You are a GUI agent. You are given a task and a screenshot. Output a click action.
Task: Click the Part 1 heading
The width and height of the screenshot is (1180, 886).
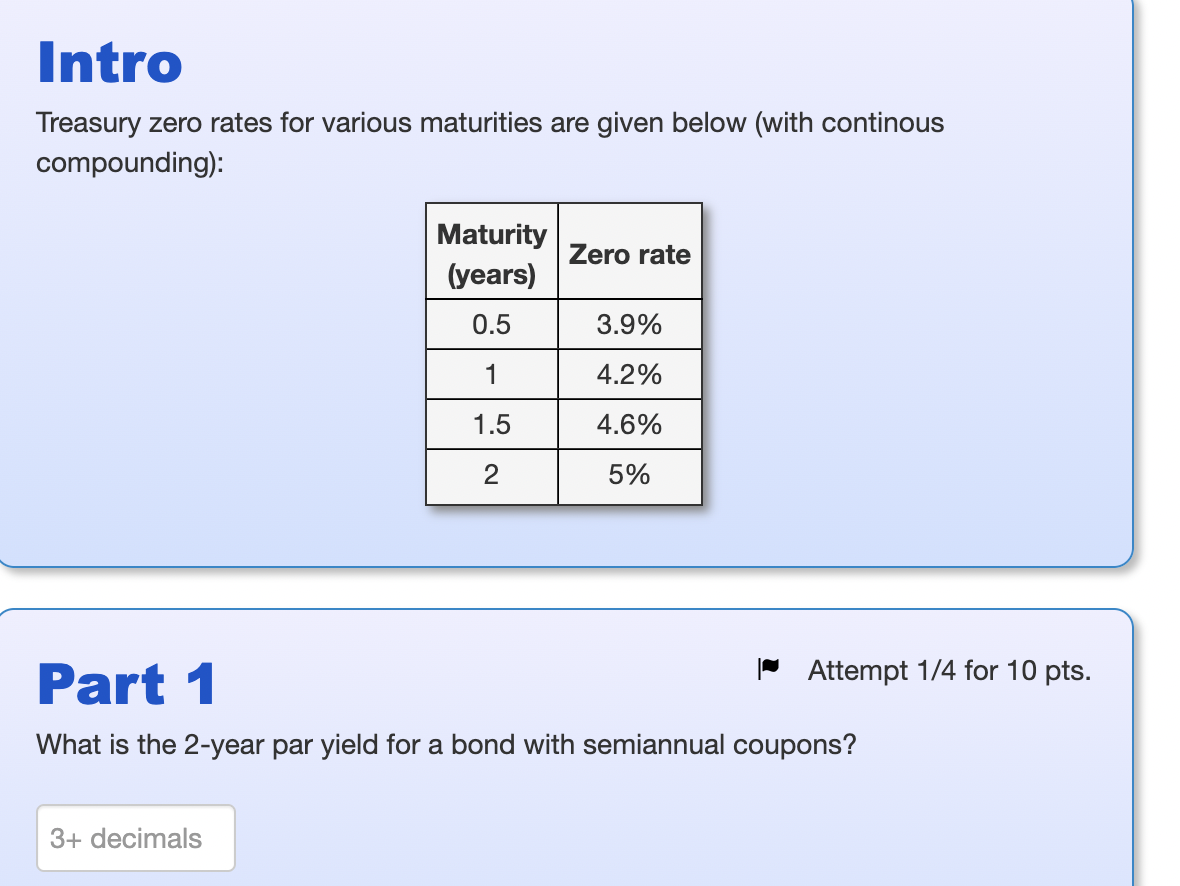pyautogui.click(x=123, y=684)
